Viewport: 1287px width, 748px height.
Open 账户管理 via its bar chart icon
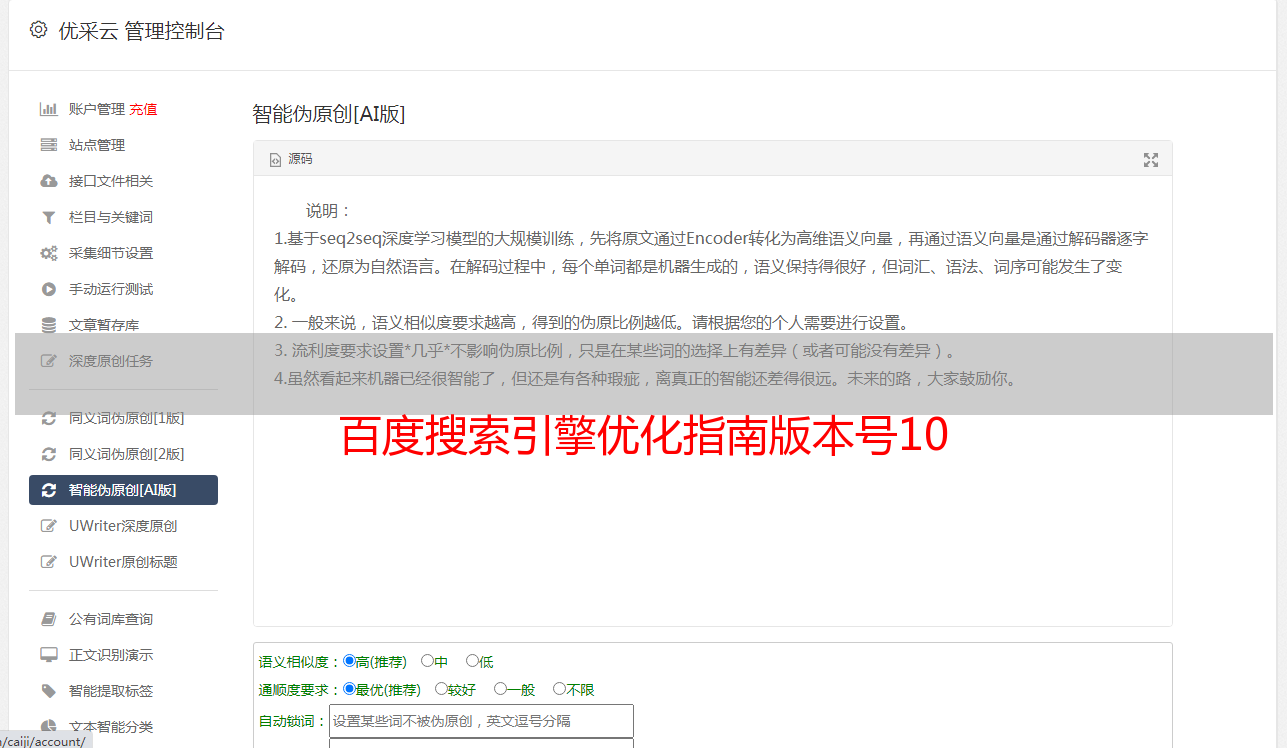(48, 109)
